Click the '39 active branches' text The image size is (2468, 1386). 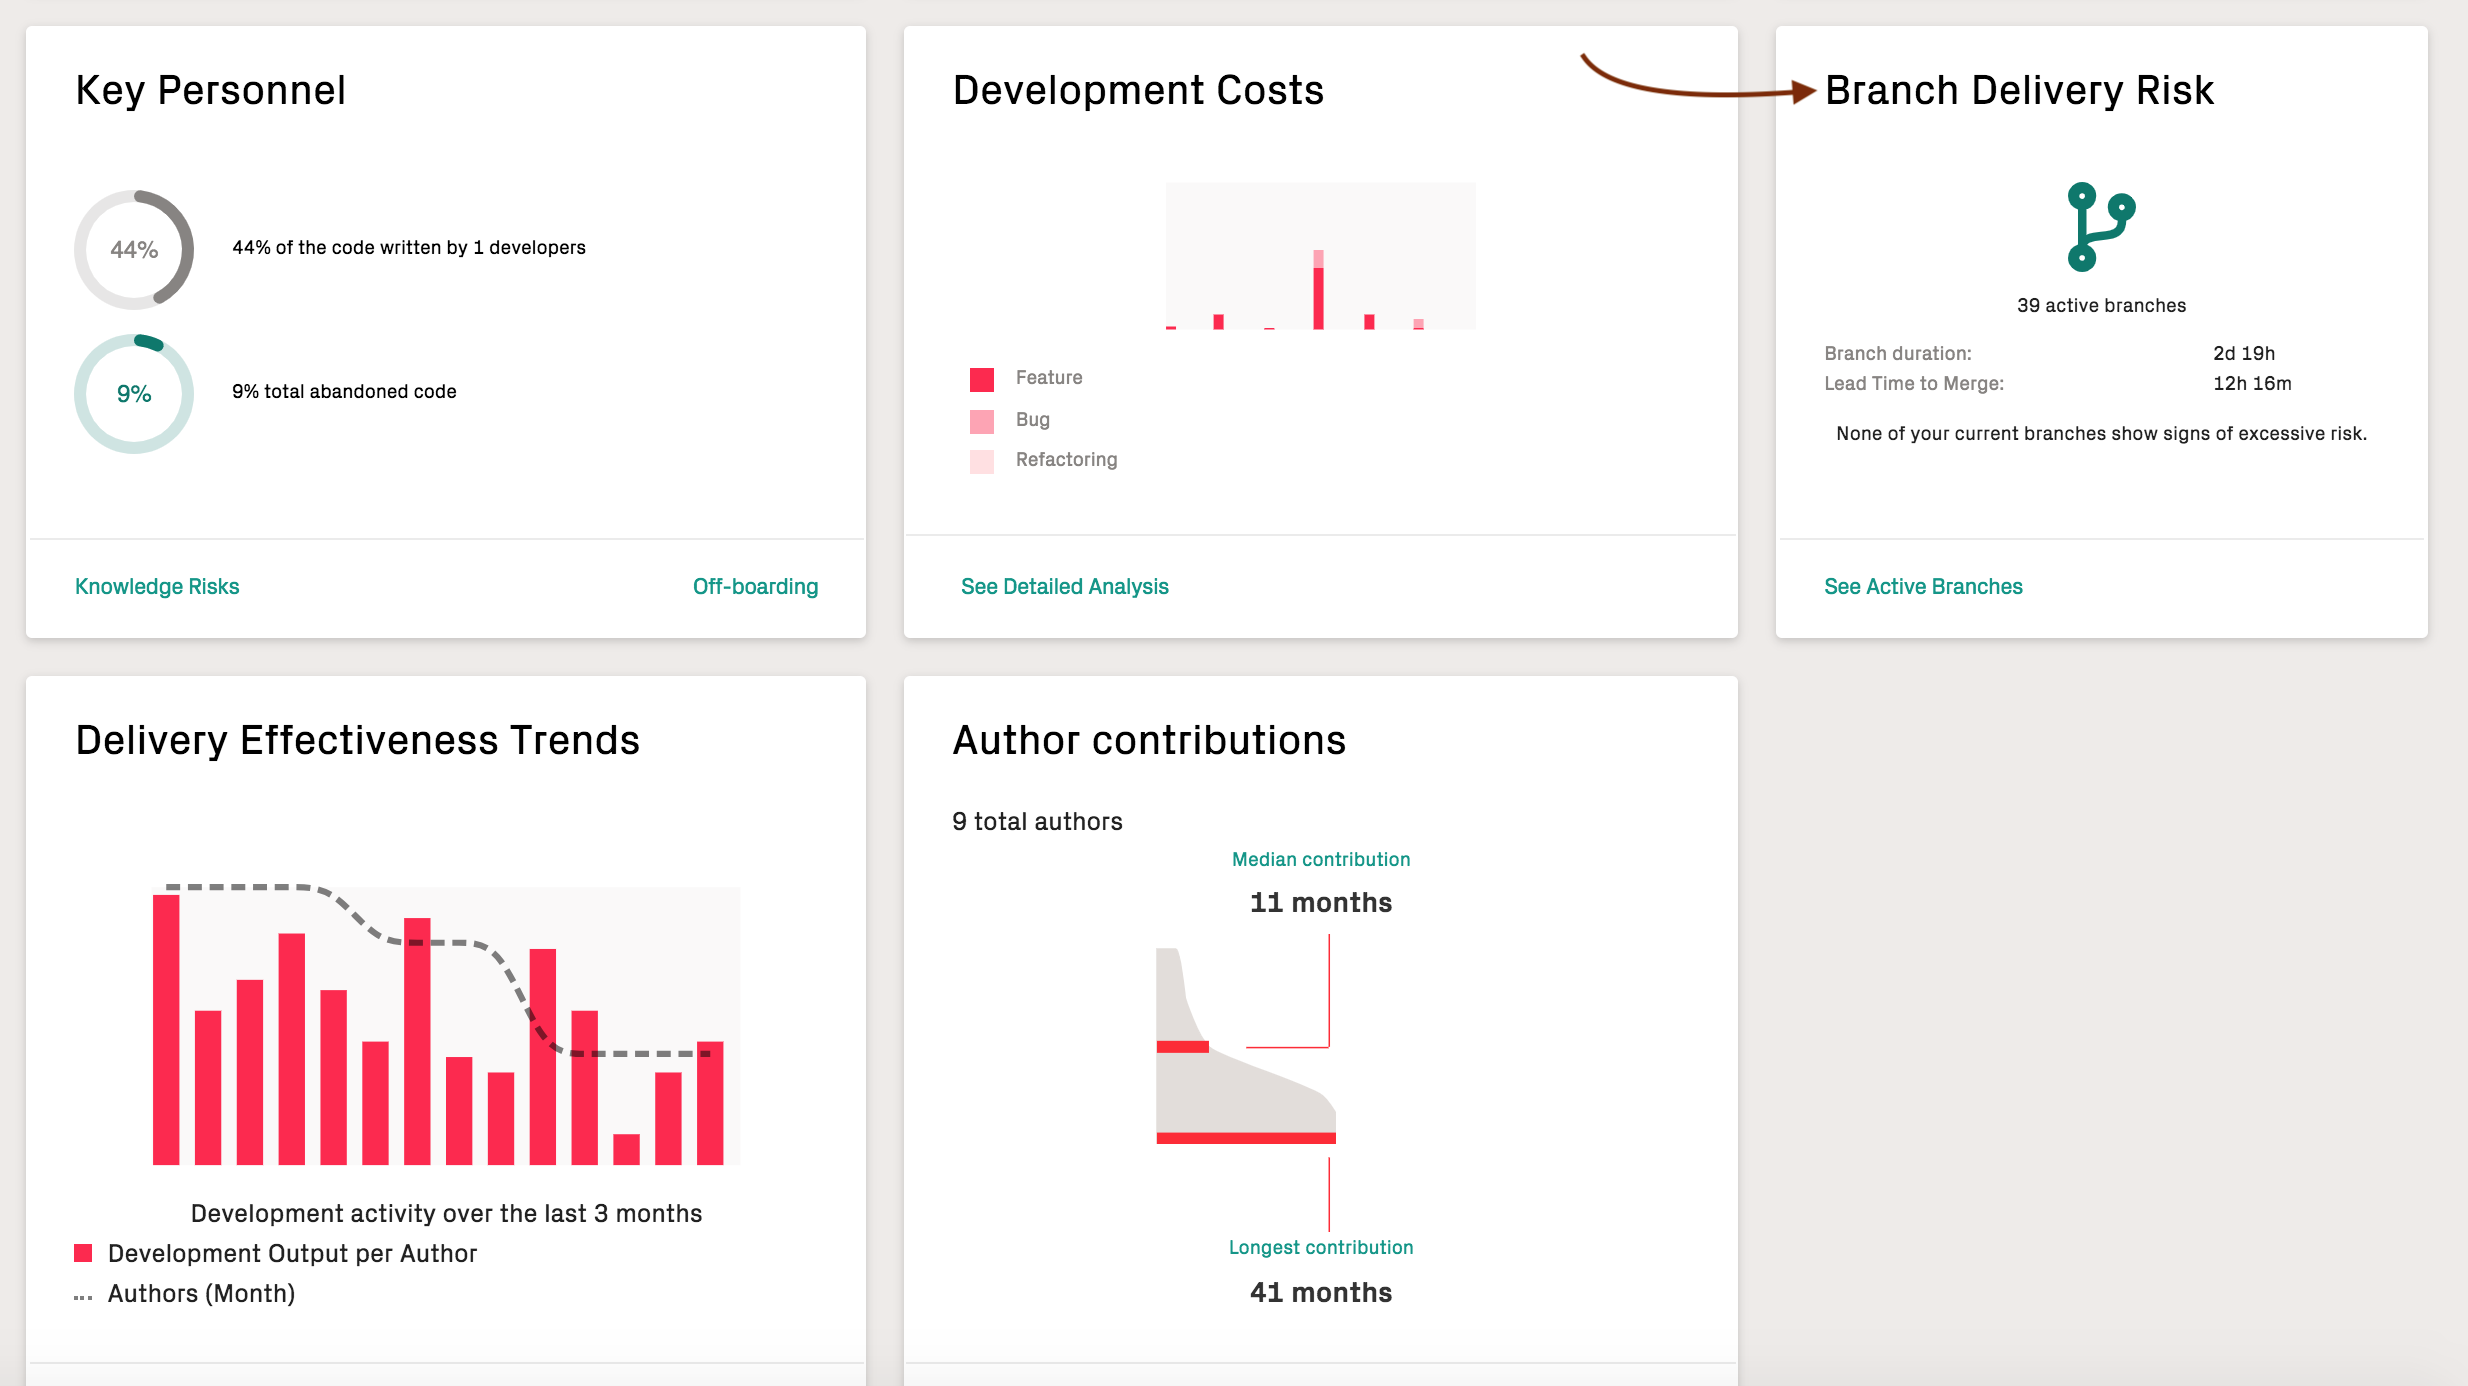(x=2101, y=306)
